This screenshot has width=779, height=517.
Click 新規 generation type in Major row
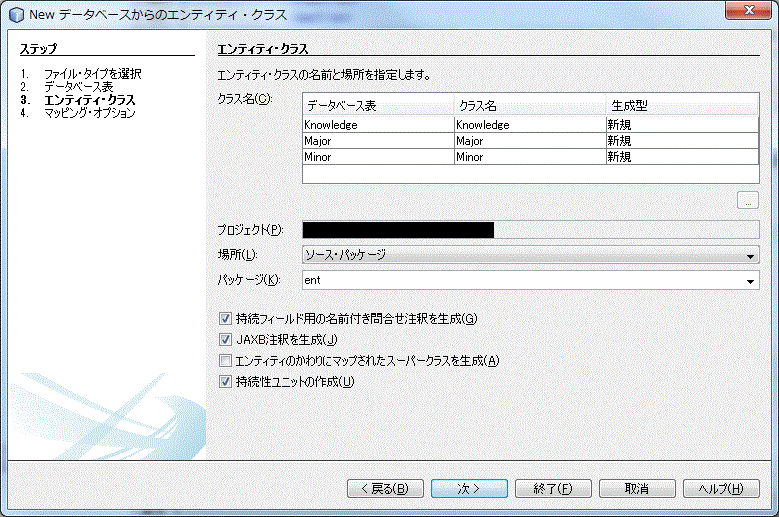682,141
